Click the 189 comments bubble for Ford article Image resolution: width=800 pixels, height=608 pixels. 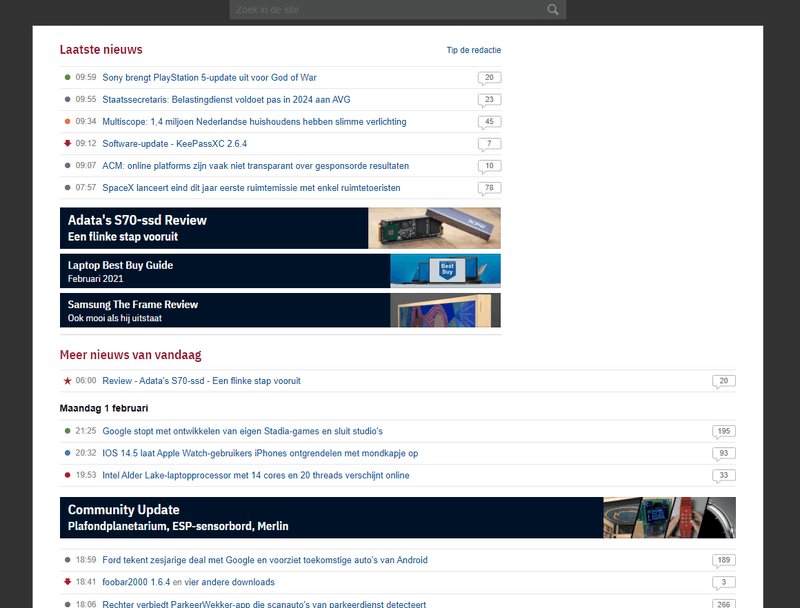click(723, 561)
